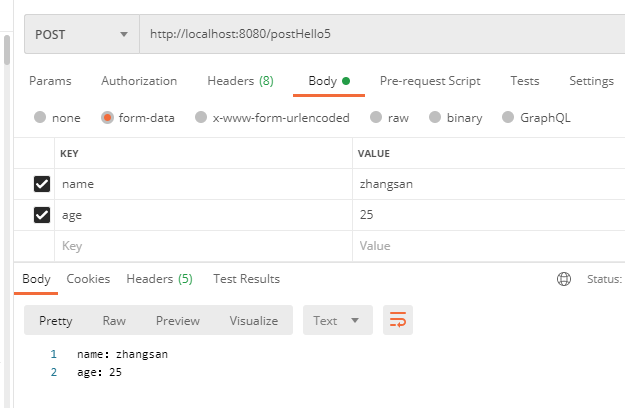Screen dimensions: 625x408
Task: Choose the x-www-form-urlencoded option
Action: (x=201, y=118)
